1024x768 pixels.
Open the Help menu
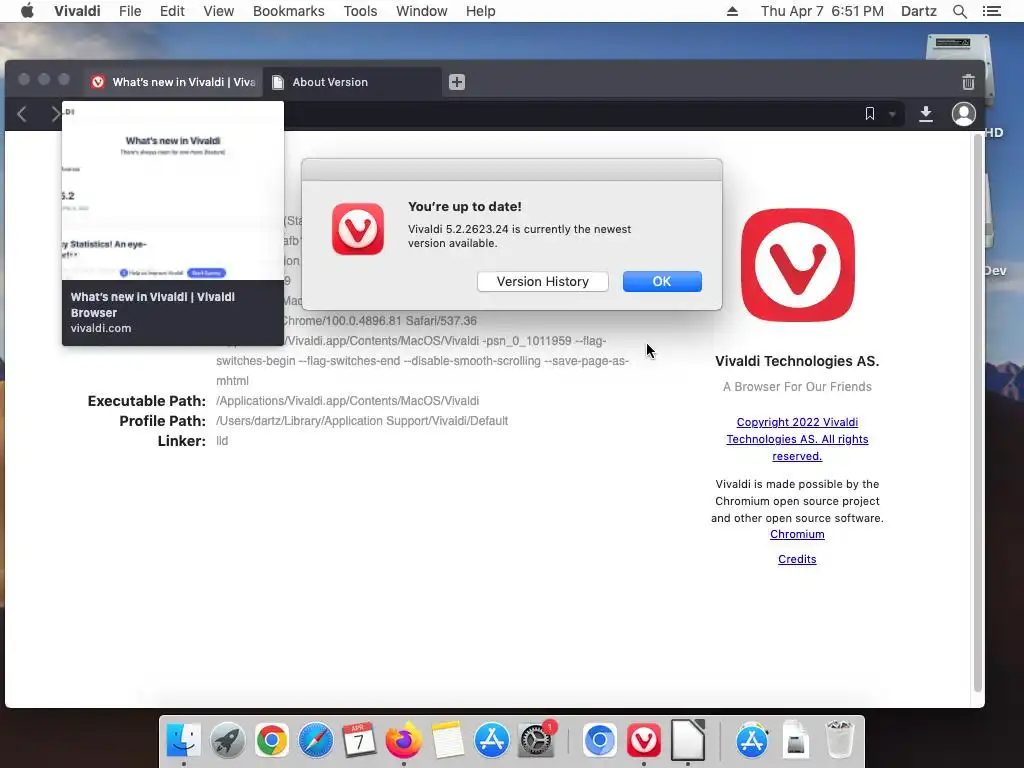pos(481,11)
